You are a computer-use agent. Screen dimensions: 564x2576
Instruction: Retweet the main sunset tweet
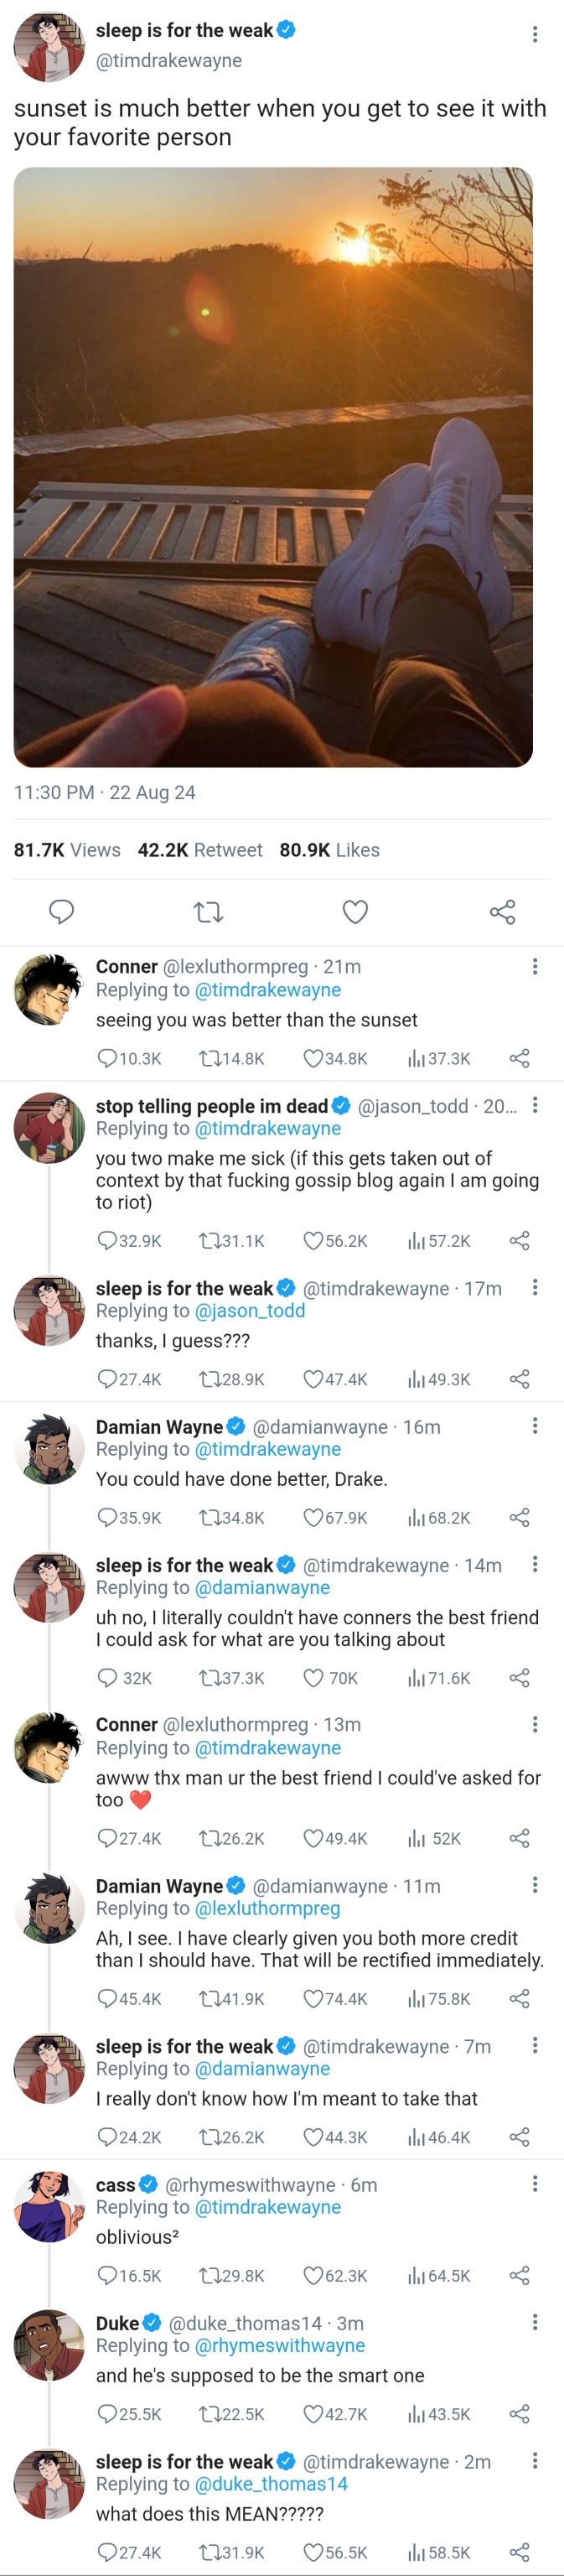208,911
